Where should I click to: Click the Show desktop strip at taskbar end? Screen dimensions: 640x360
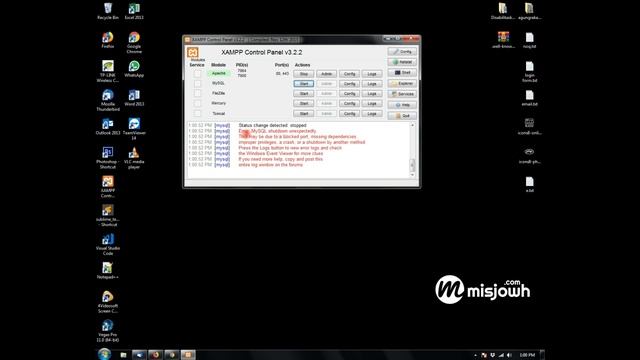542,355
